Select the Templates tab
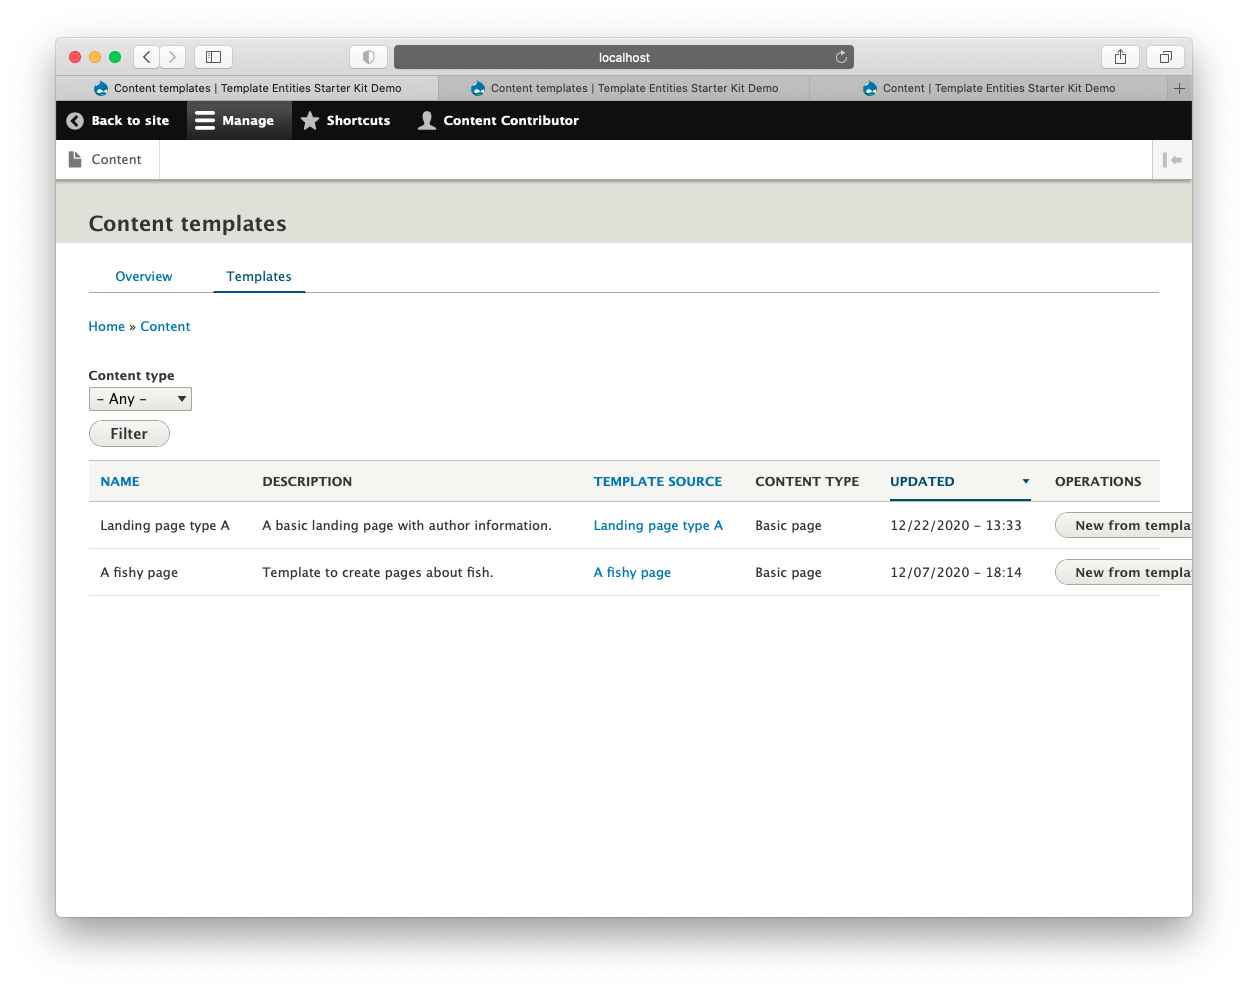The width and height of the screenshot is (1248, 991). (x=258, y=276)
